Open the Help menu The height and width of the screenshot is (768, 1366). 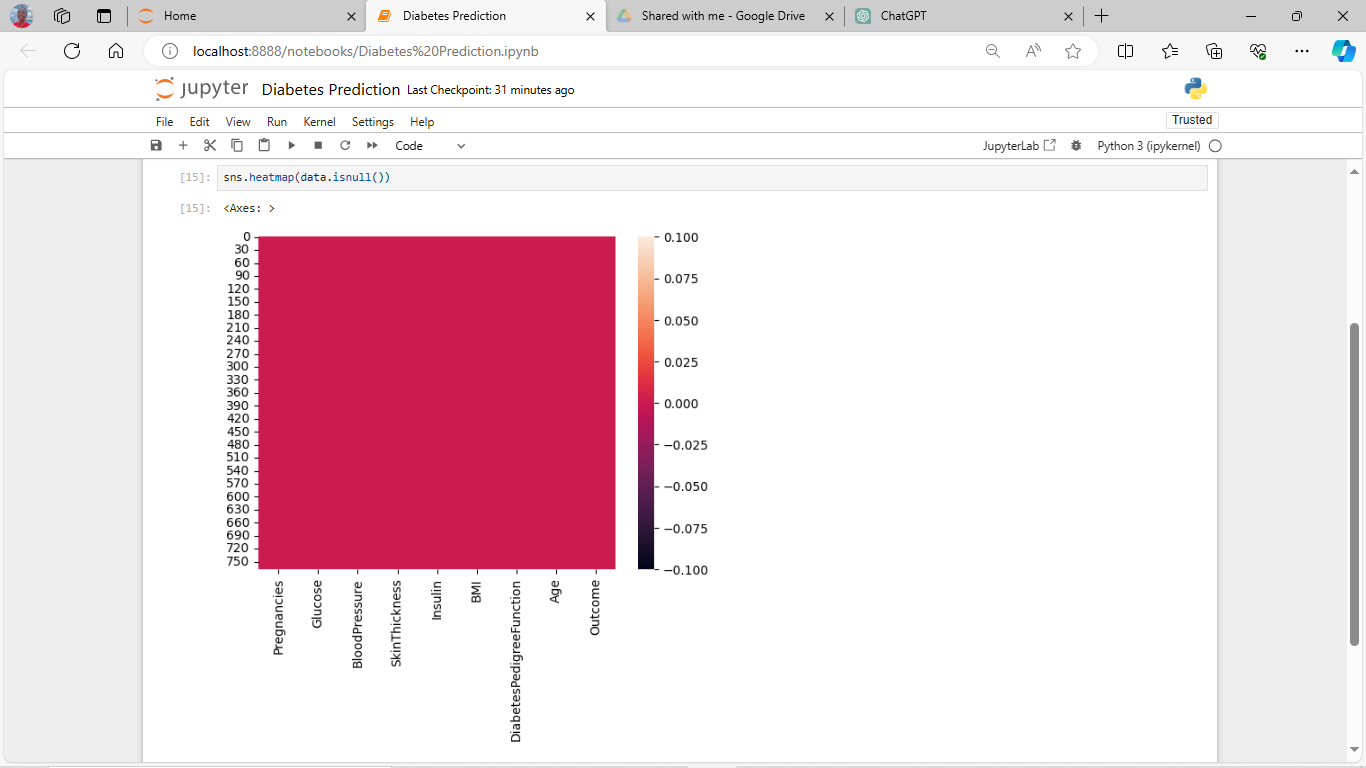pos(422,122)
